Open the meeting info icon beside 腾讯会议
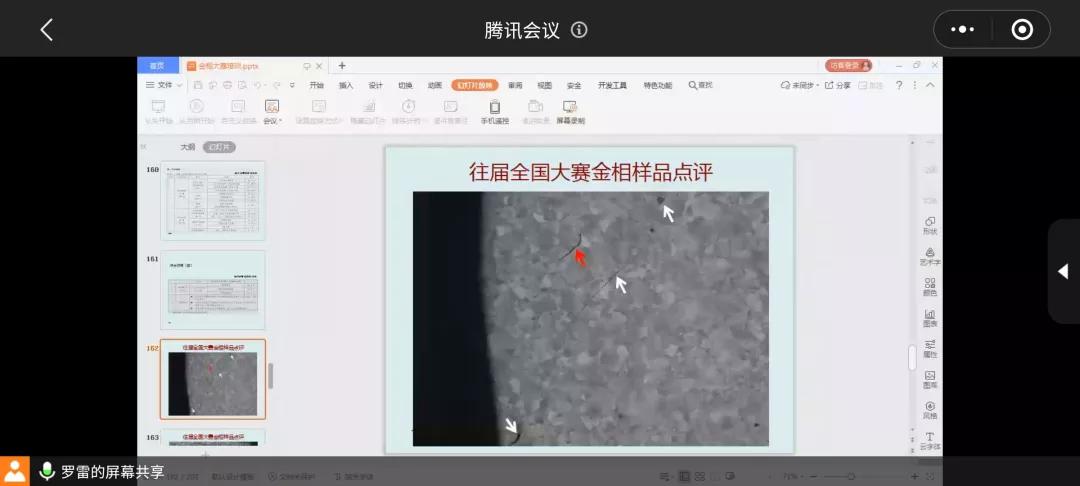 (x=579, y=30)
